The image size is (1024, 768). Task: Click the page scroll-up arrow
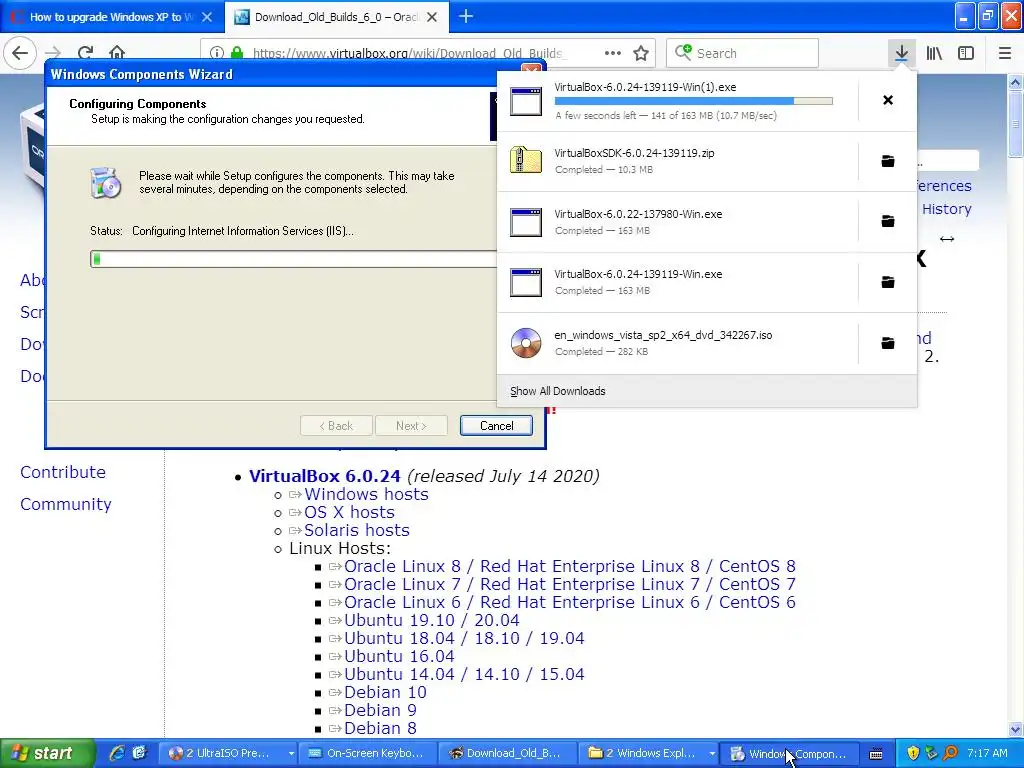tap(1016, 82)
